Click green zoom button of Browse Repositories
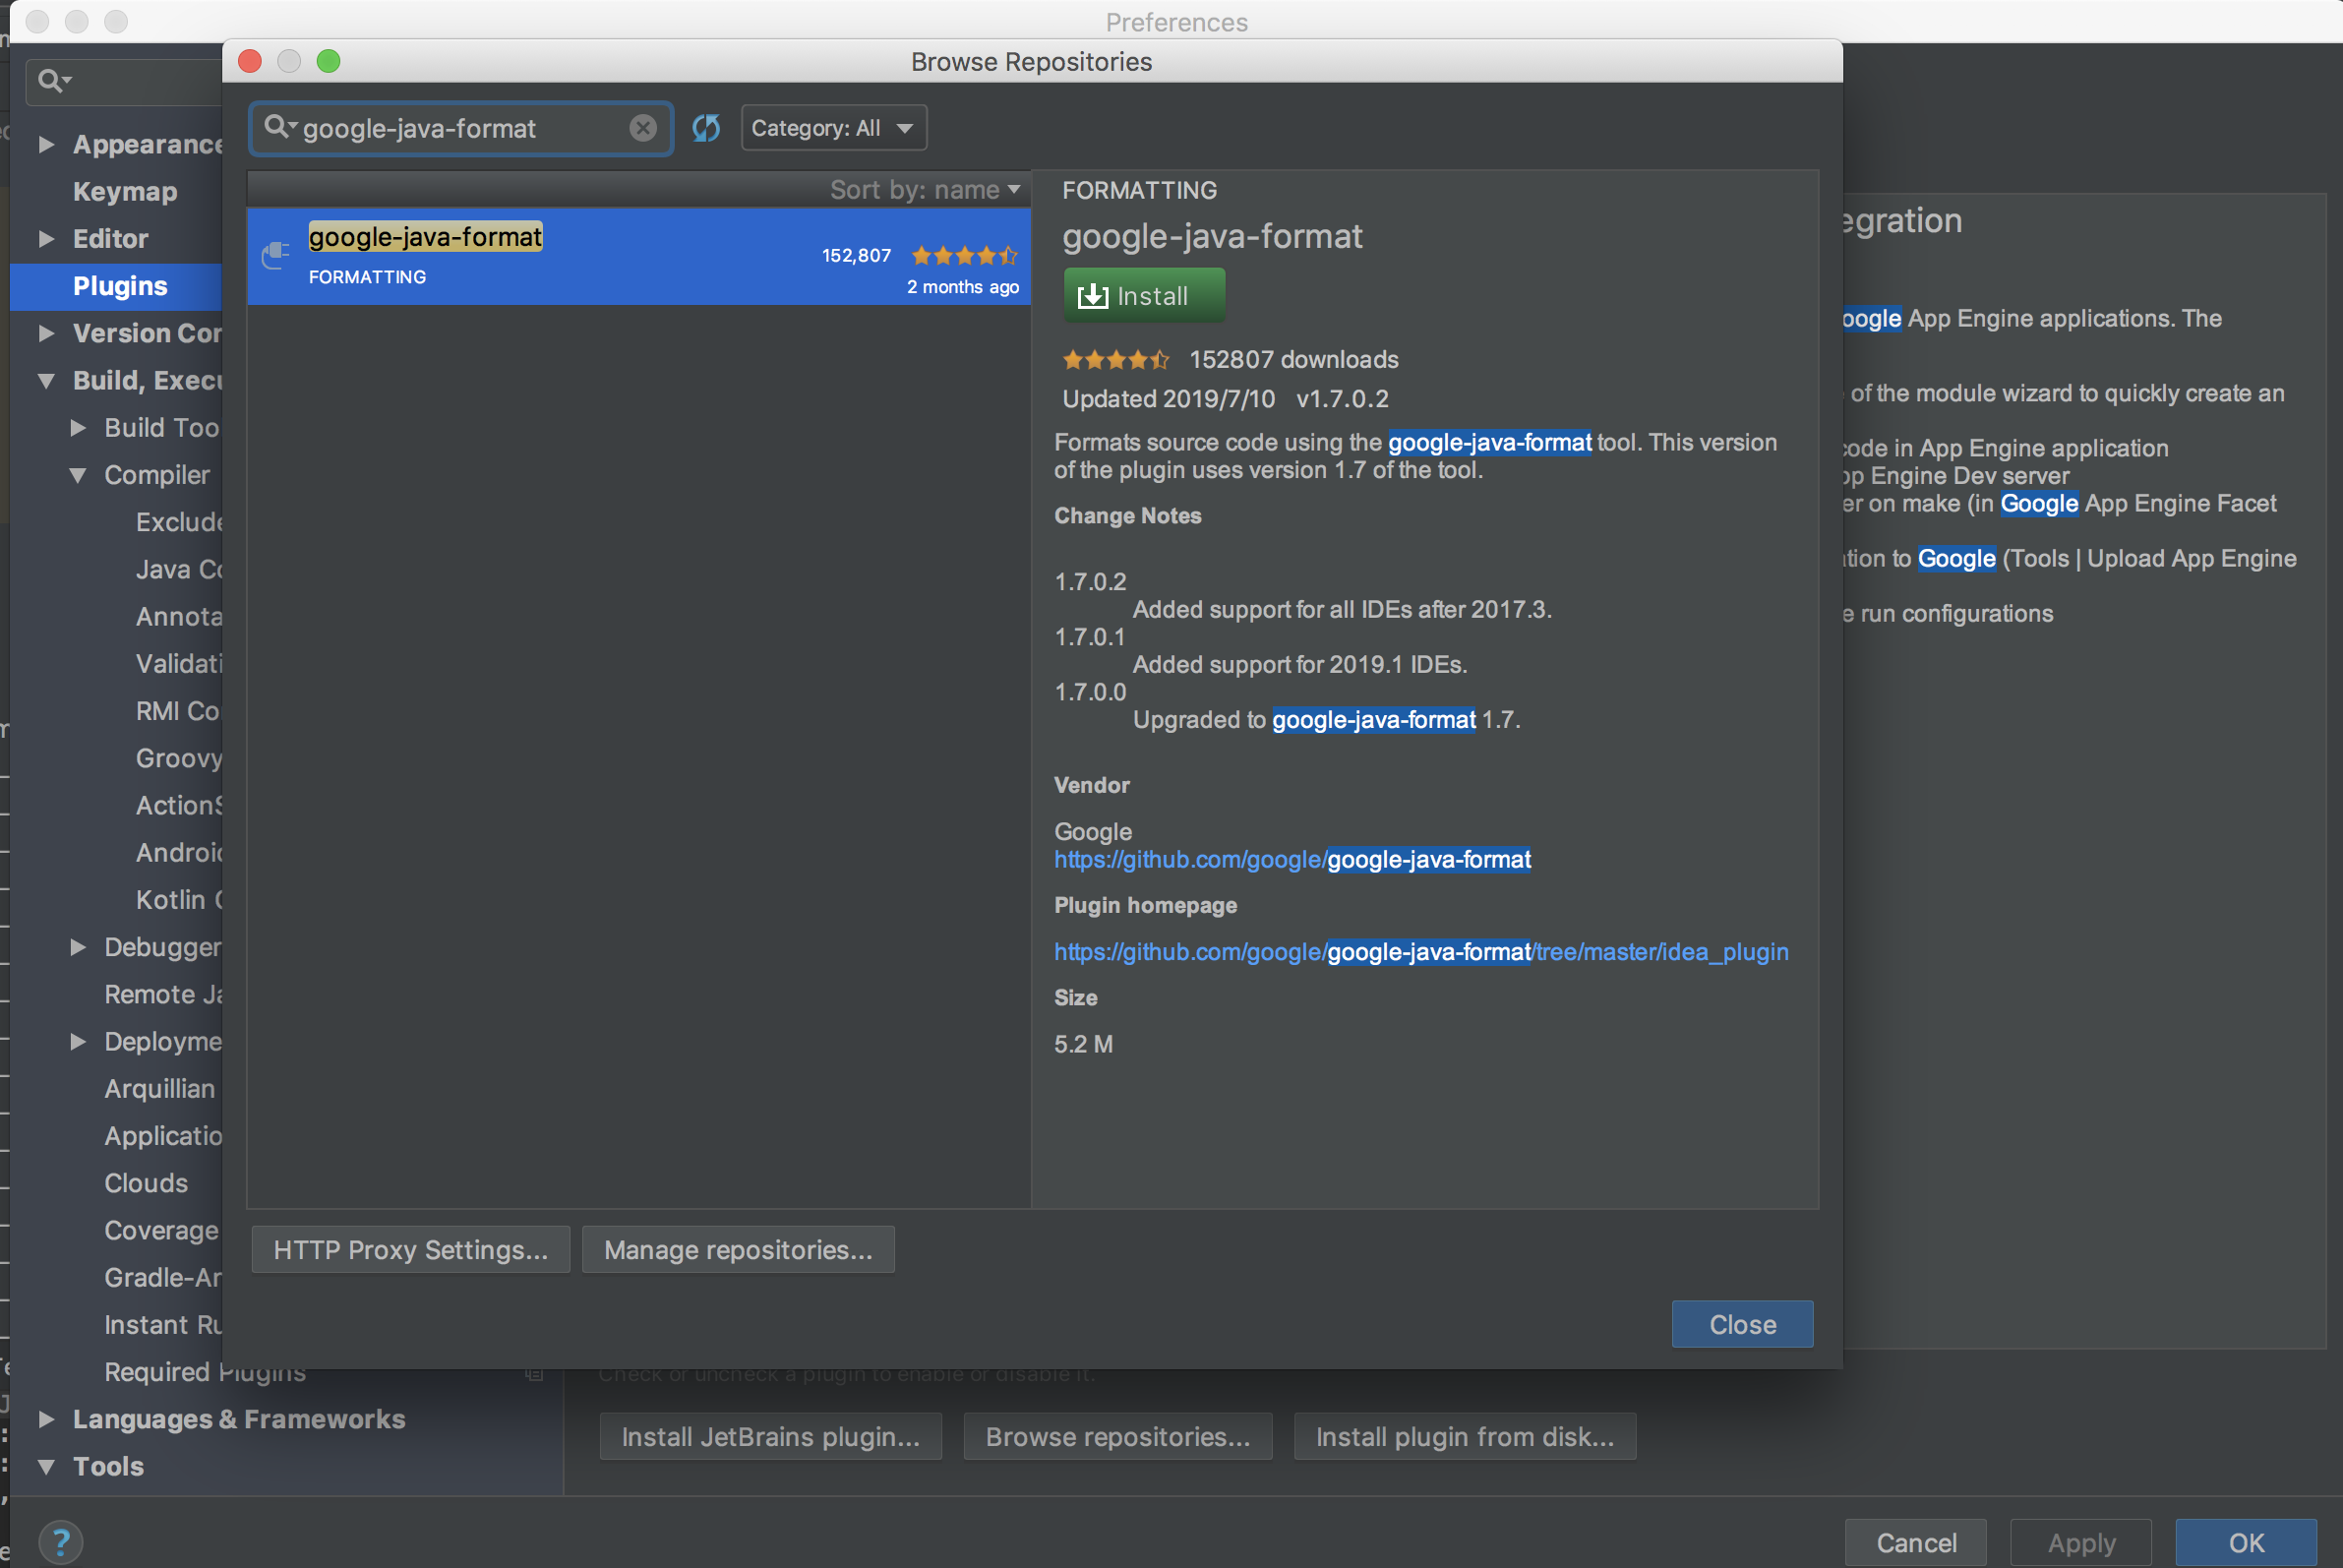The height and width of the screenshot is (1568, 2343). point(328,61)
